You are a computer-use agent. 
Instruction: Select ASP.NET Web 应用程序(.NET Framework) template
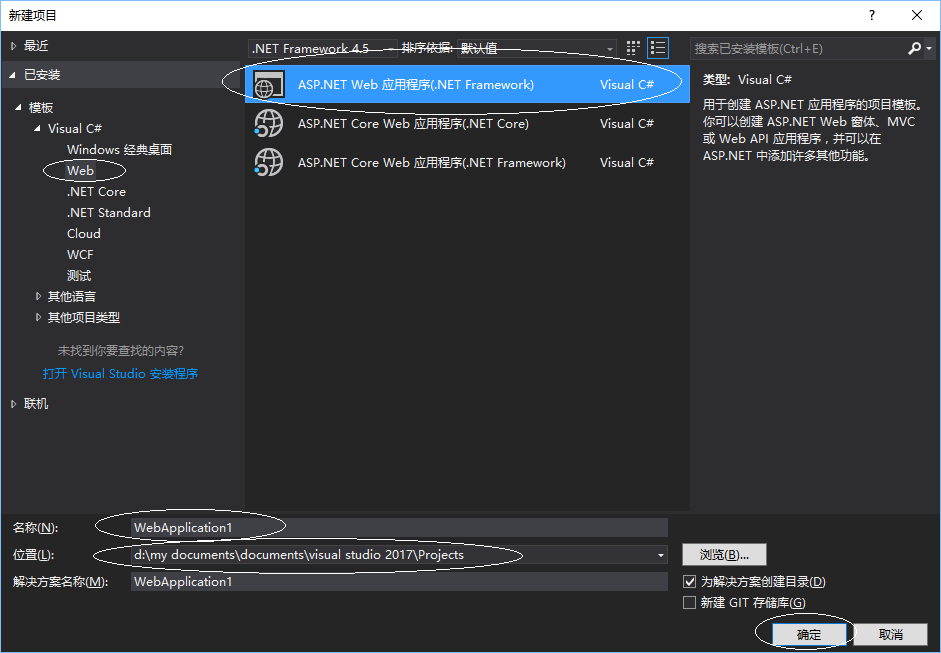coord(467,85)
